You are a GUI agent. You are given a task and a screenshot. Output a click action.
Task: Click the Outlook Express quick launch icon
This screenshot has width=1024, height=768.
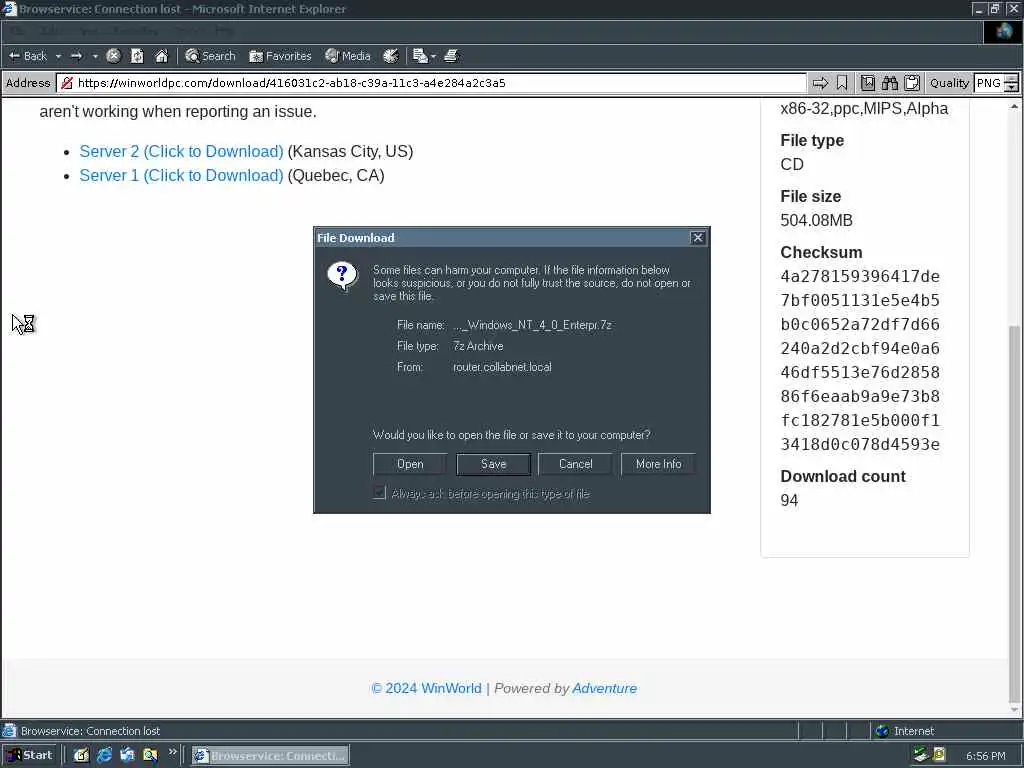[x=127, y=756]
